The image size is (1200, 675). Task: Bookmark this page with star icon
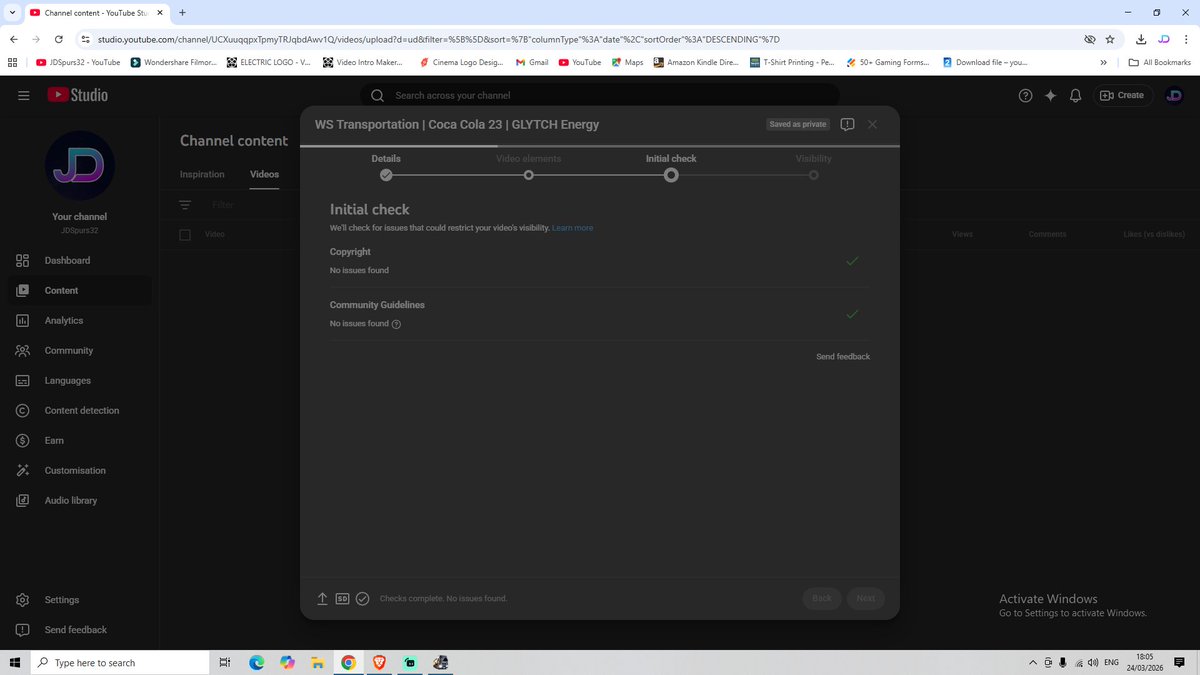pyautogui.click(x=1110, y=39)
